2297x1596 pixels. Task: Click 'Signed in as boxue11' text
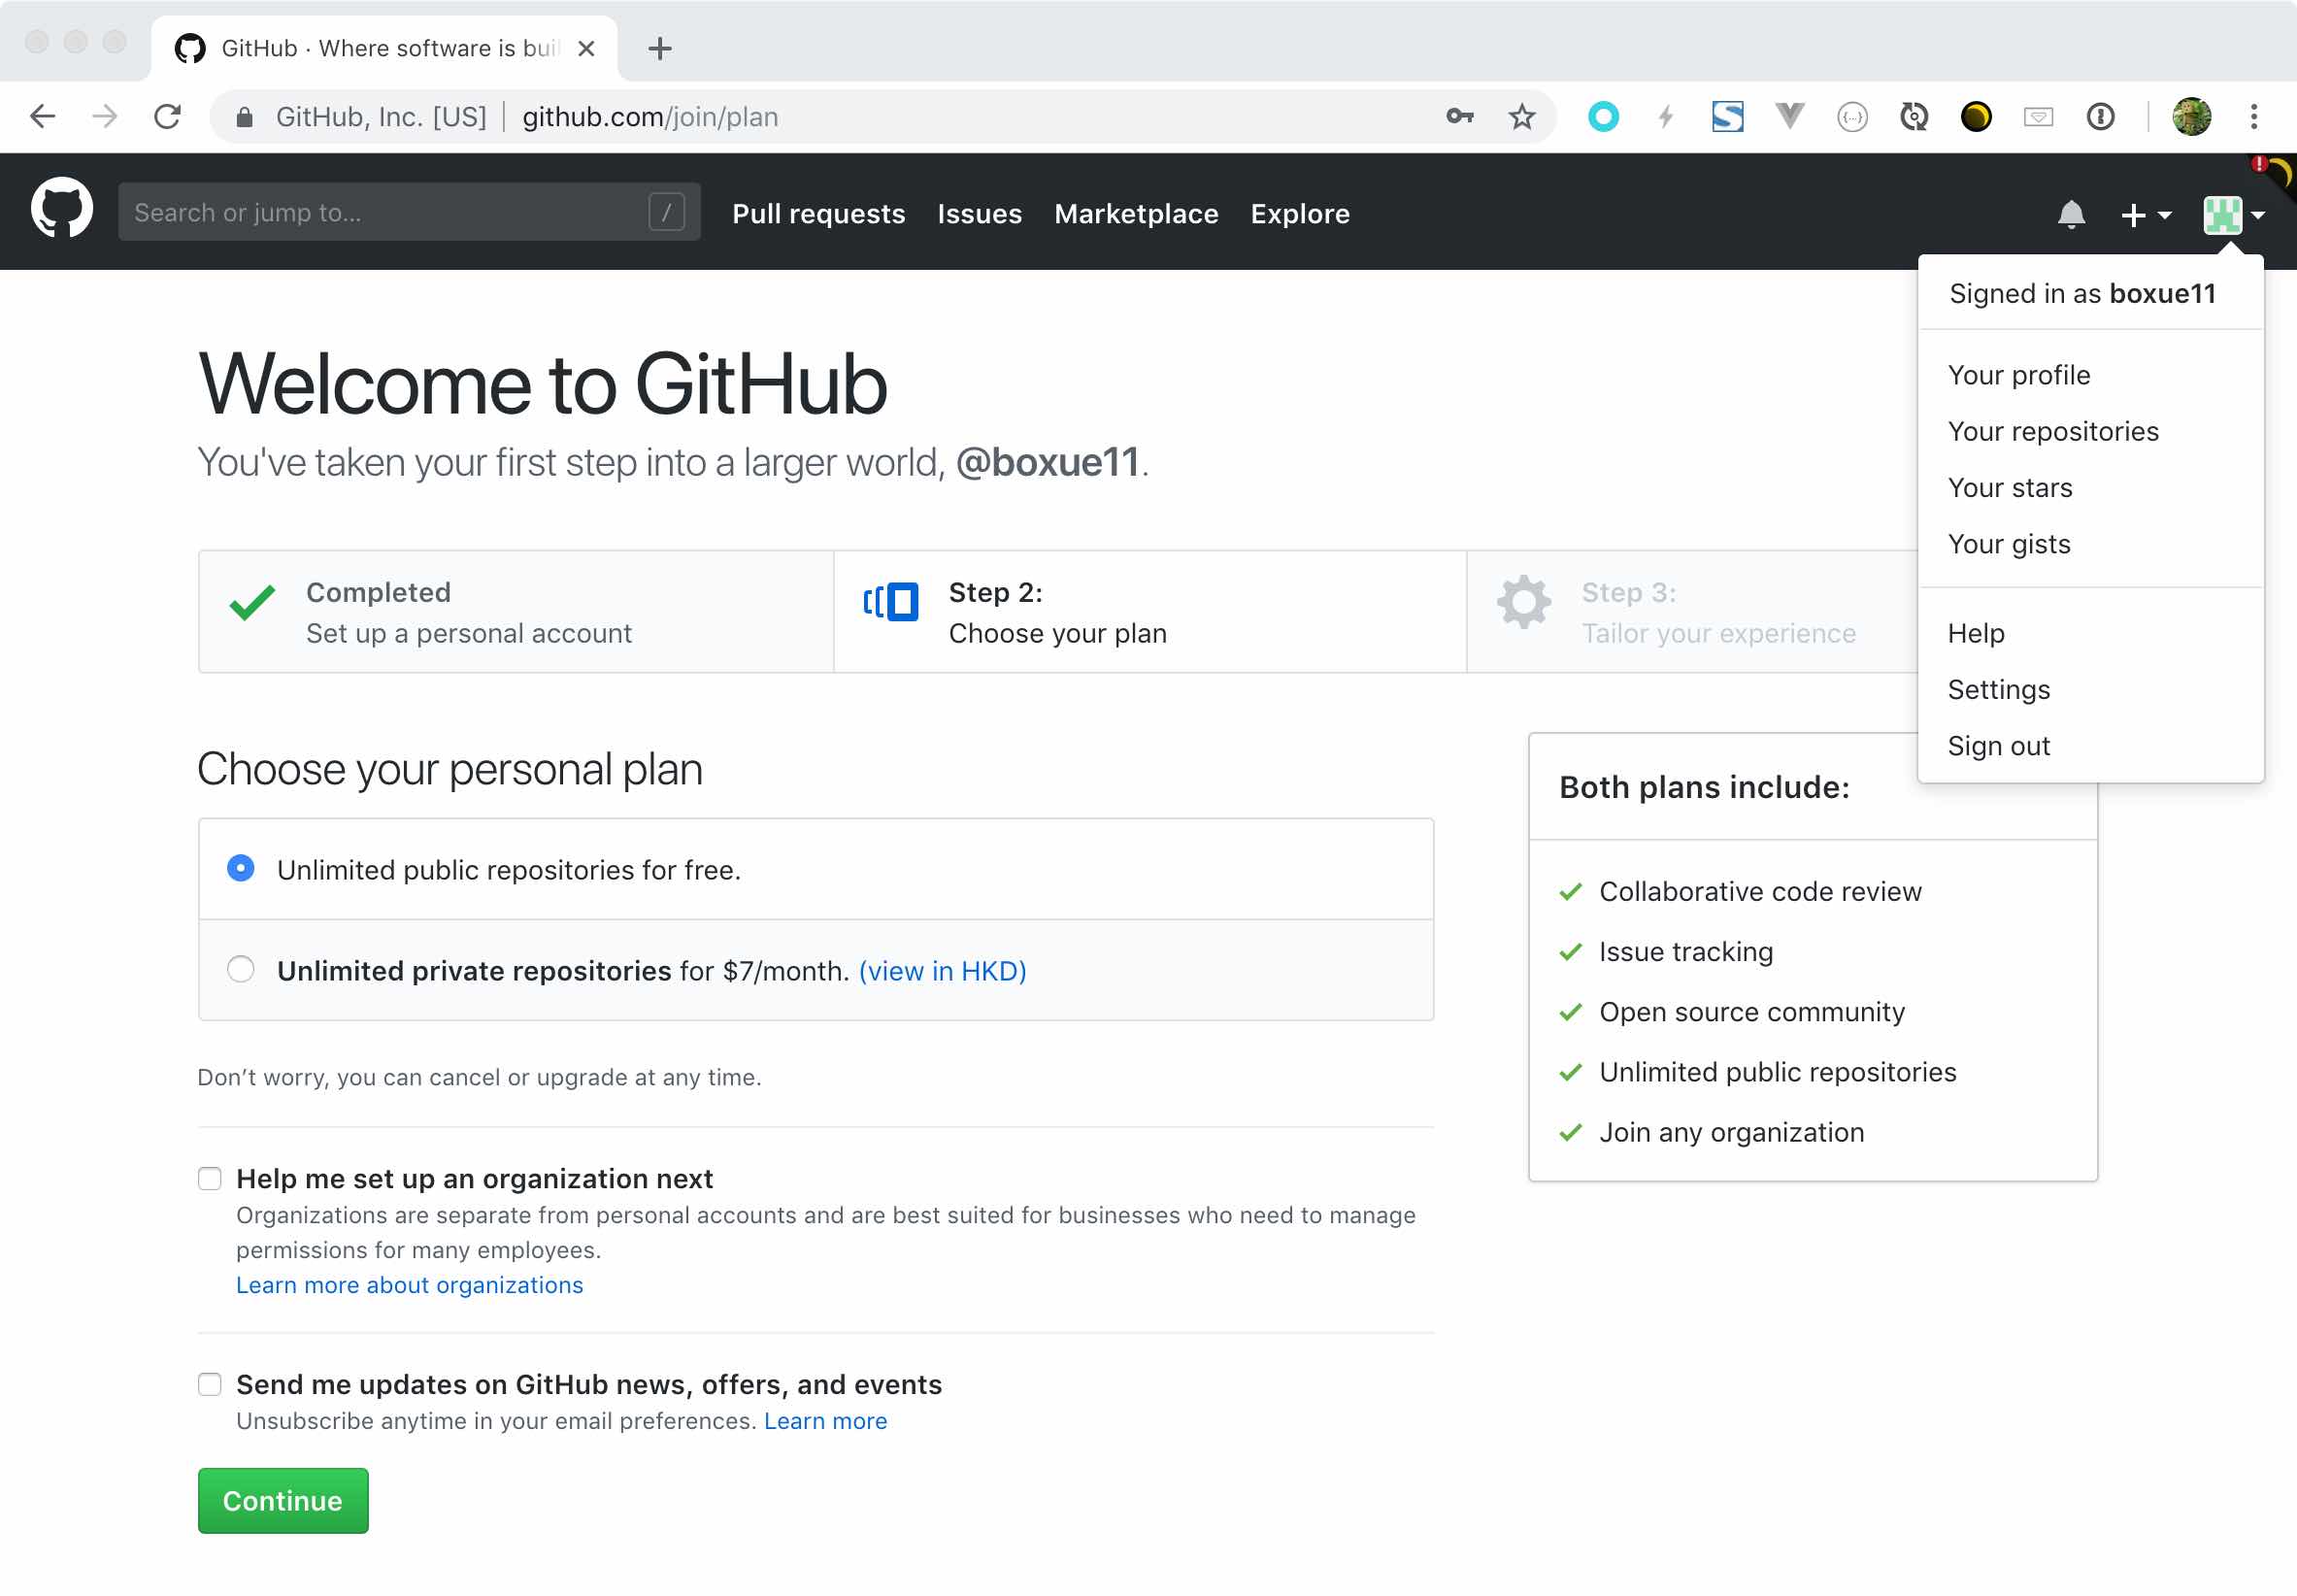(x=2082, y=293)
